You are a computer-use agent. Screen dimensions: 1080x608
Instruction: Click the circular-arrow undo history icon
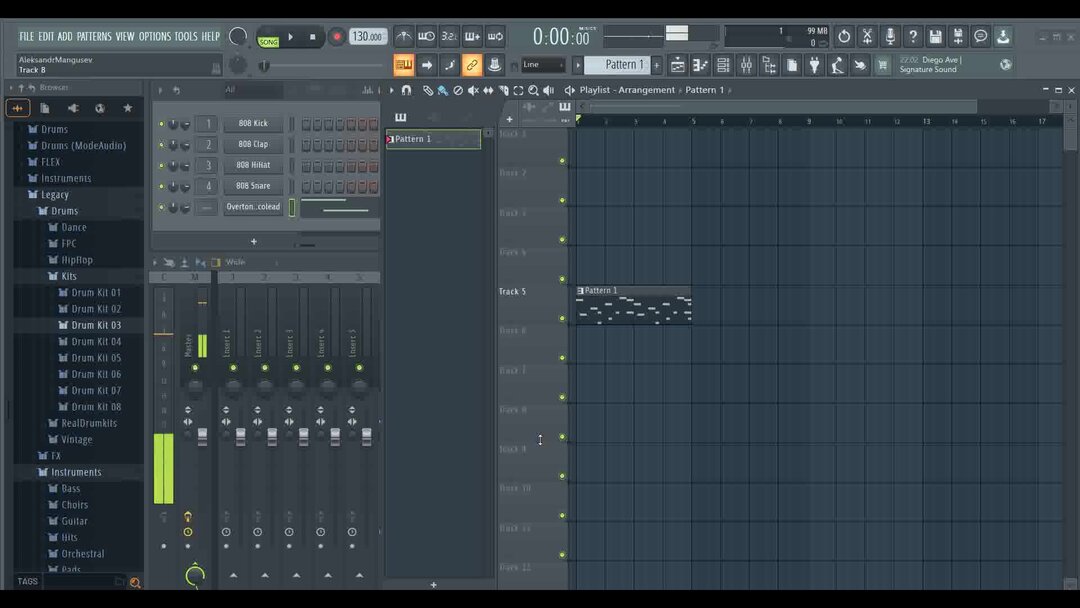pos(844,36)
